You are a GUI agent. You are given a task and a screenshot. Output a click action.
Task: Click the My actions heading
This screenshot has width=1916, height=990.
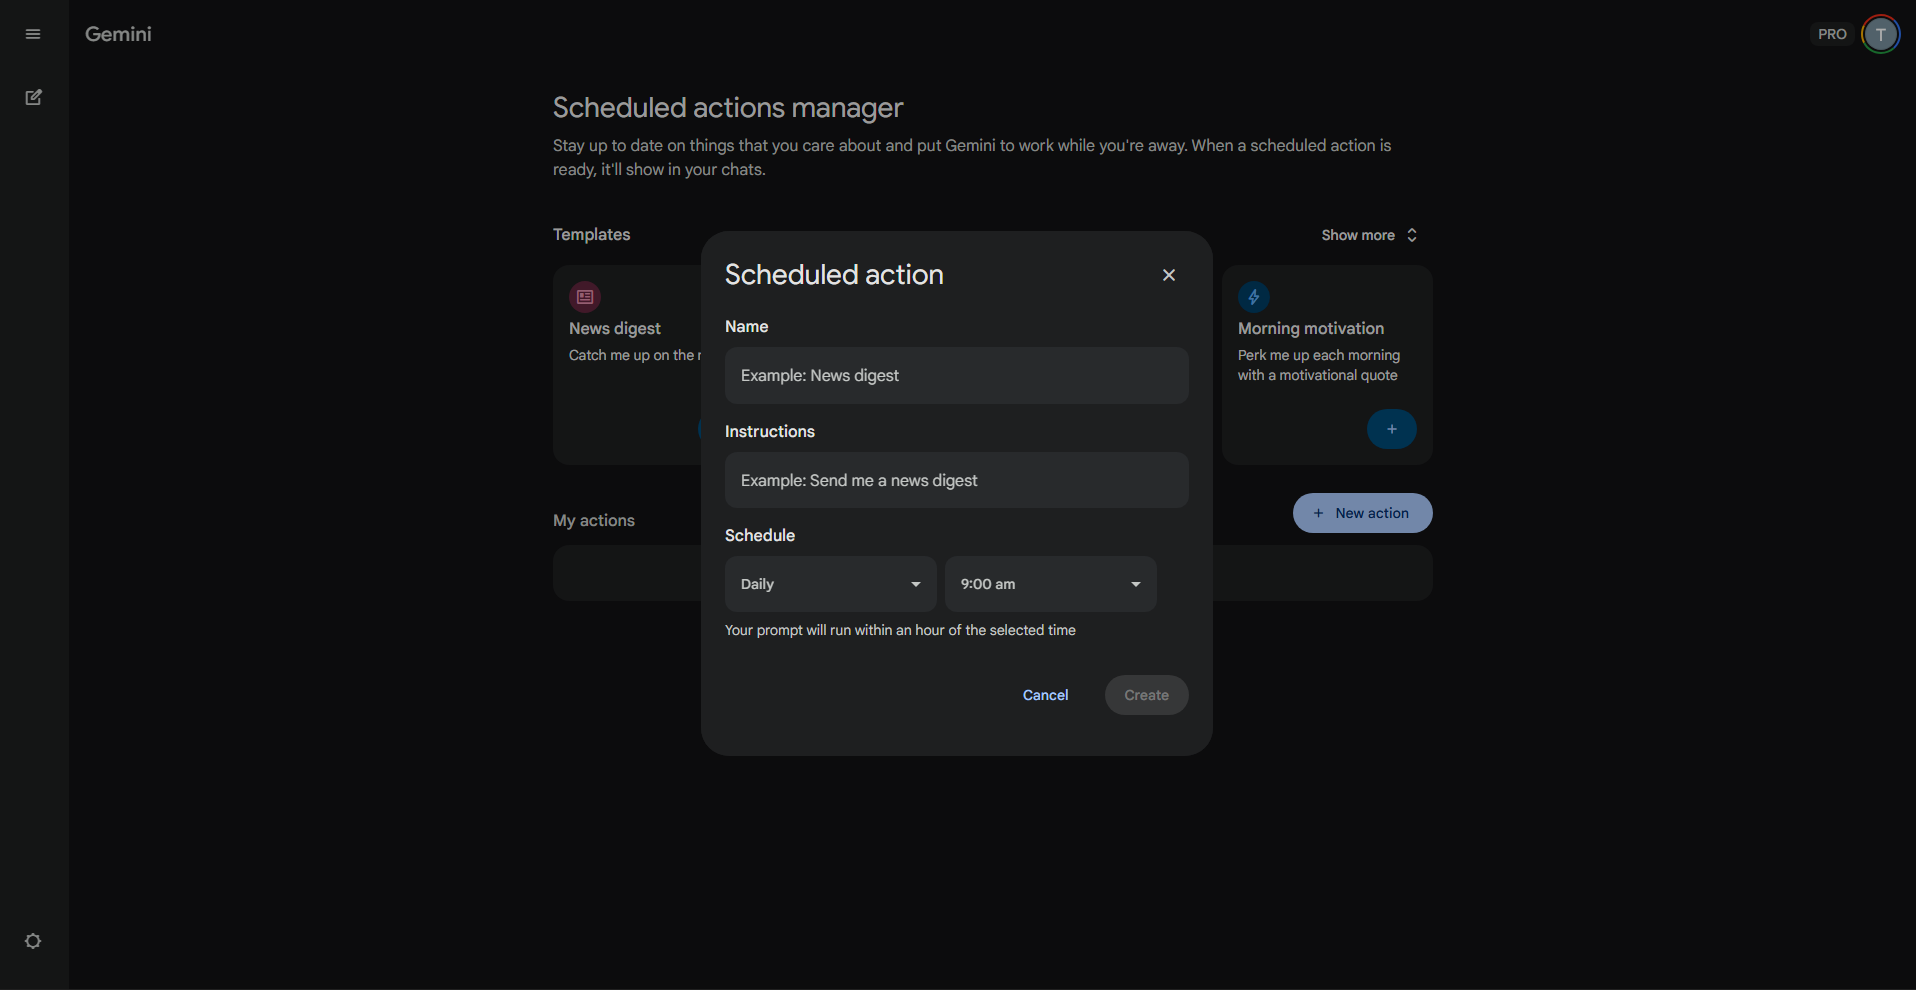pos(594,520)
